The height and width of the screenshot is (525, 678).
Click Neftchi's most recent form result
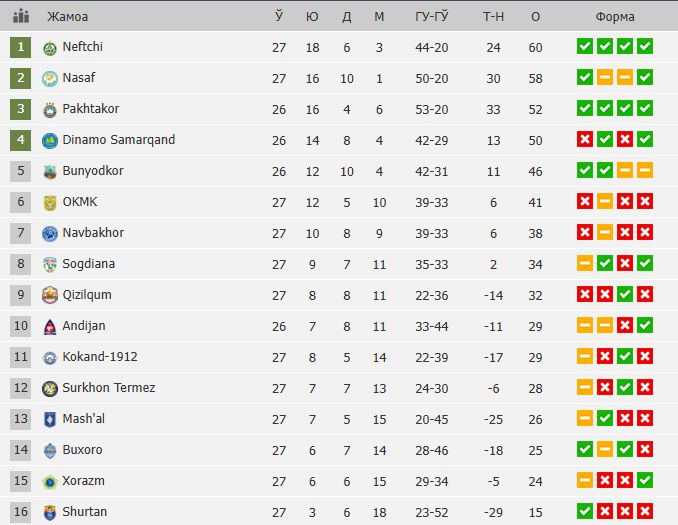(x=645, y=47)
